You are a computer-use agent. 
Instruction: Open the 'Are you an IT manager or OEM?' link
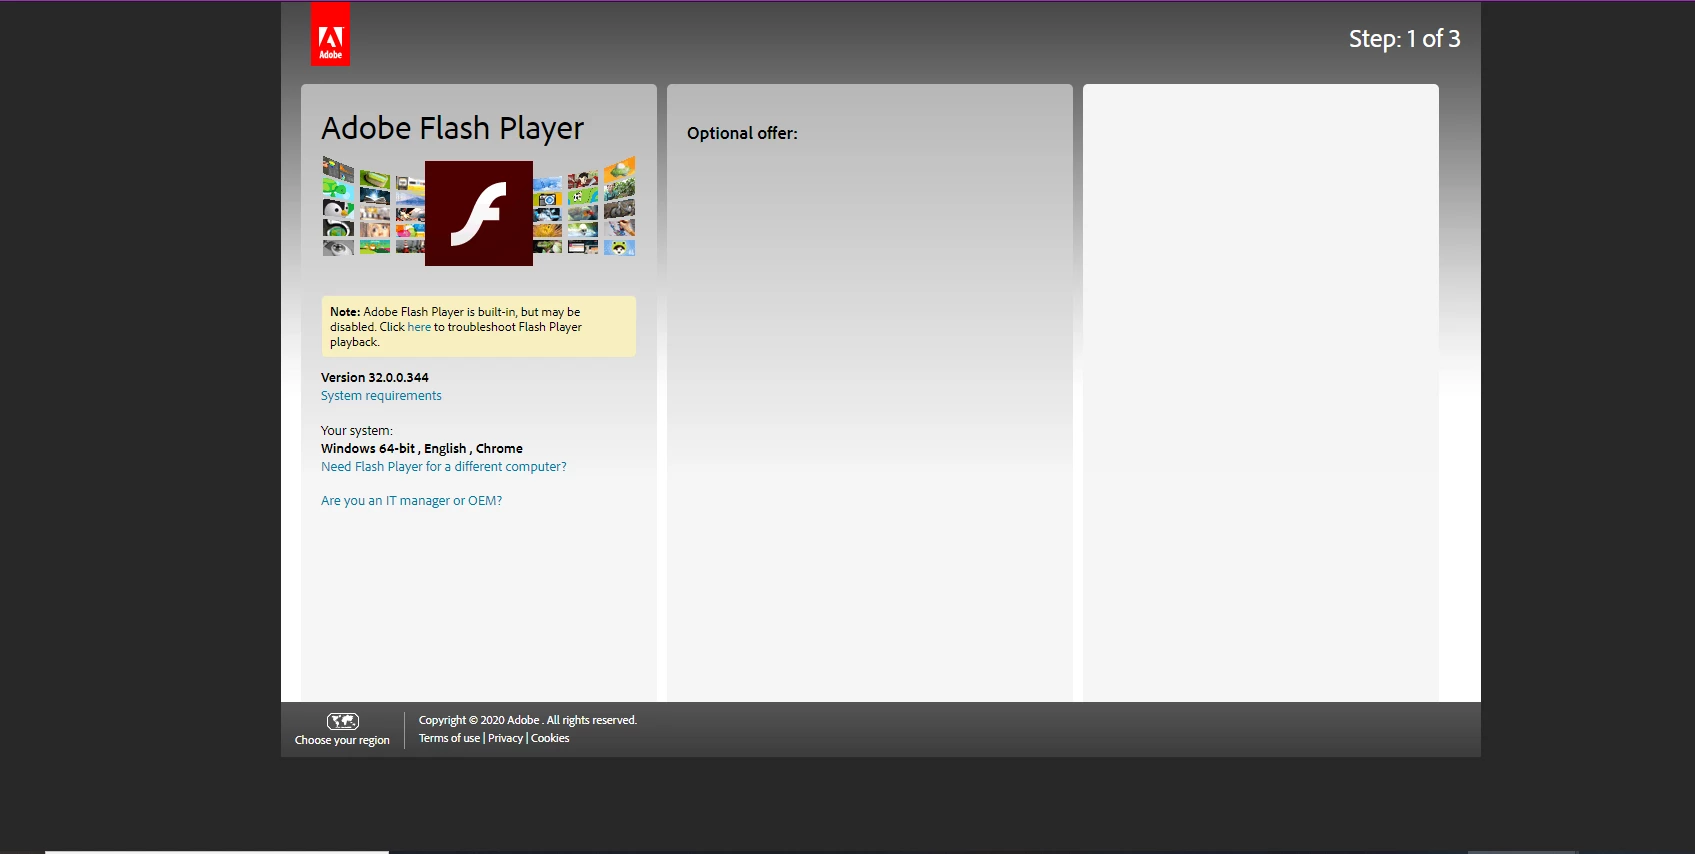tap(411, 501)
